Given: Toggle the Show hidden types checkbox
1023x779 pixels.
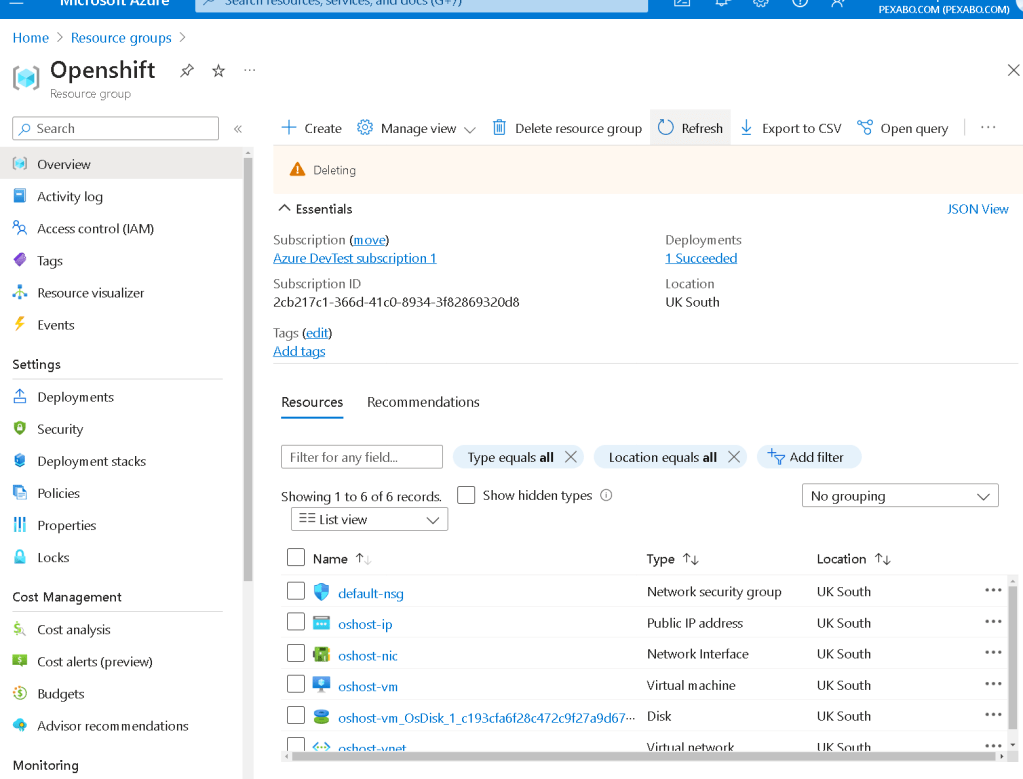Looking at the screenshot, I should [x=466, y=495].
